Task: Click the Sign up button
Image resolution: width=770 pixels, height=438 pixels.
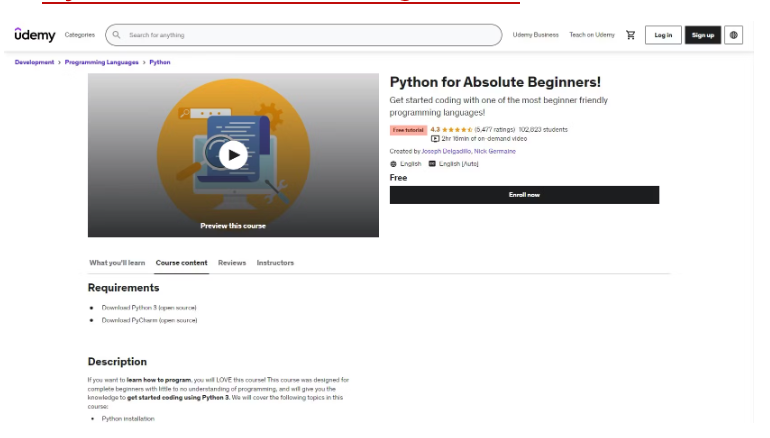Action: [x=703, y=35]
